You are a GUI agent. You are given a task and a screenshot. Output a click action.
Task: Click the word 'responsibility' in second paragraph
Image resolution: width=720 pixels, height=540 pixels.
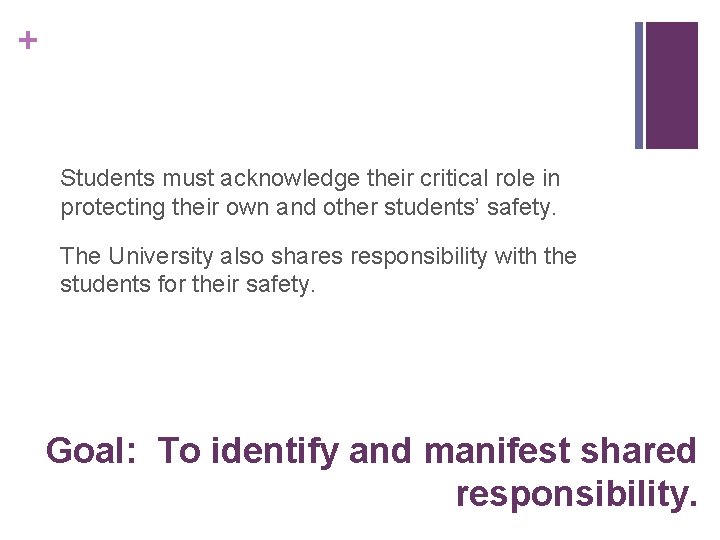click(418, 257)
